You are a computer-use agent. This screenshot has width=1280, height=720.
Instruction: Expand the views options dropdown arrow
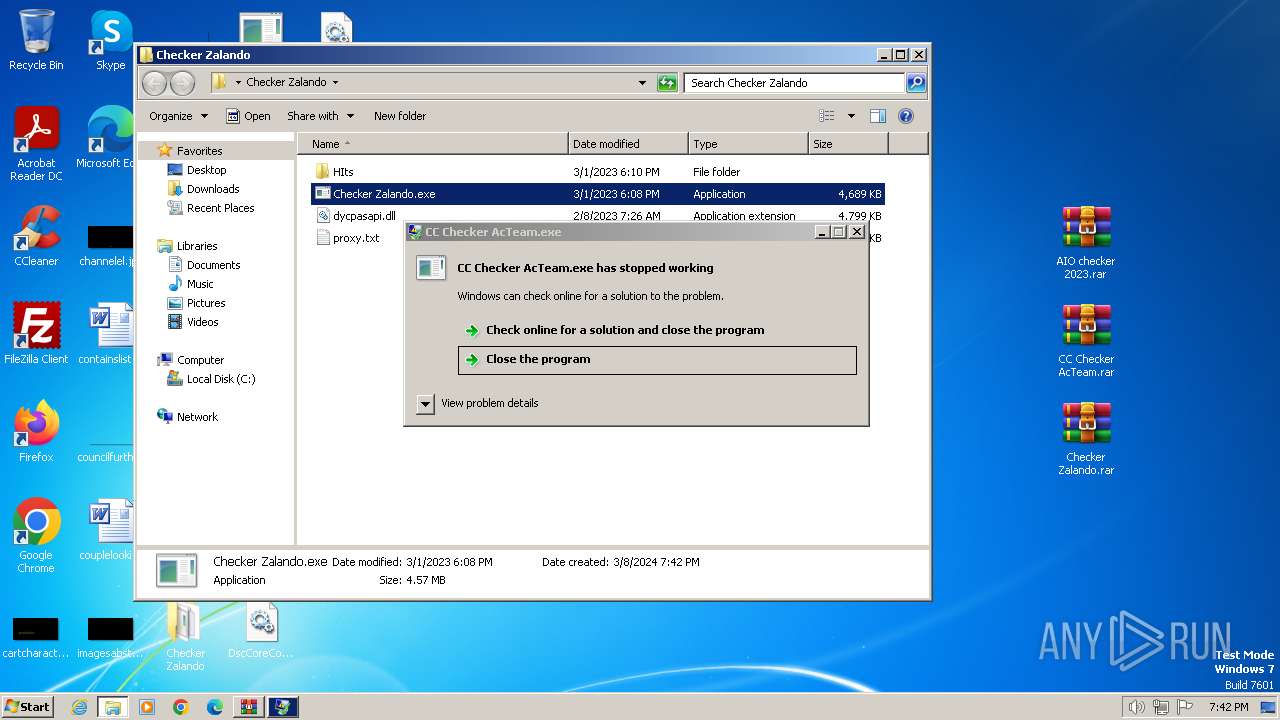coord(851,116)
